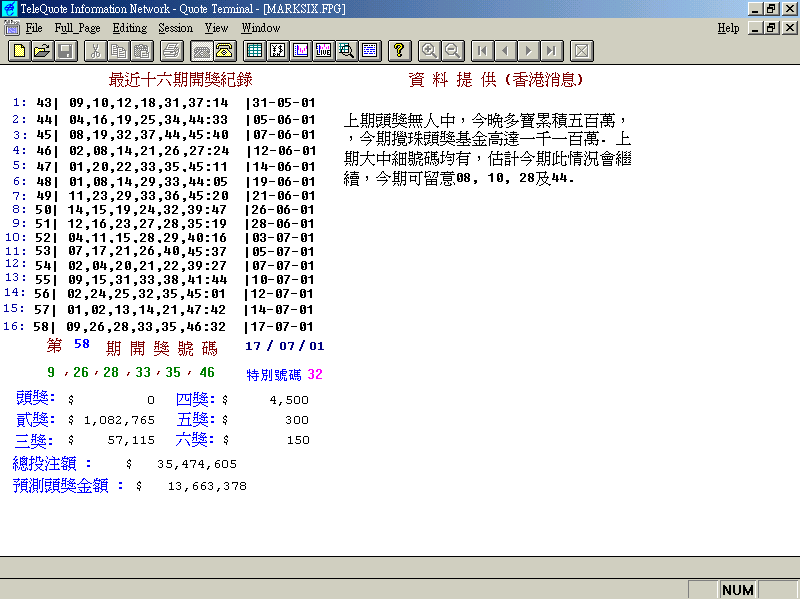Click the table search magnifier icon
The image size is (800, 600).
(x=346, y=51)
